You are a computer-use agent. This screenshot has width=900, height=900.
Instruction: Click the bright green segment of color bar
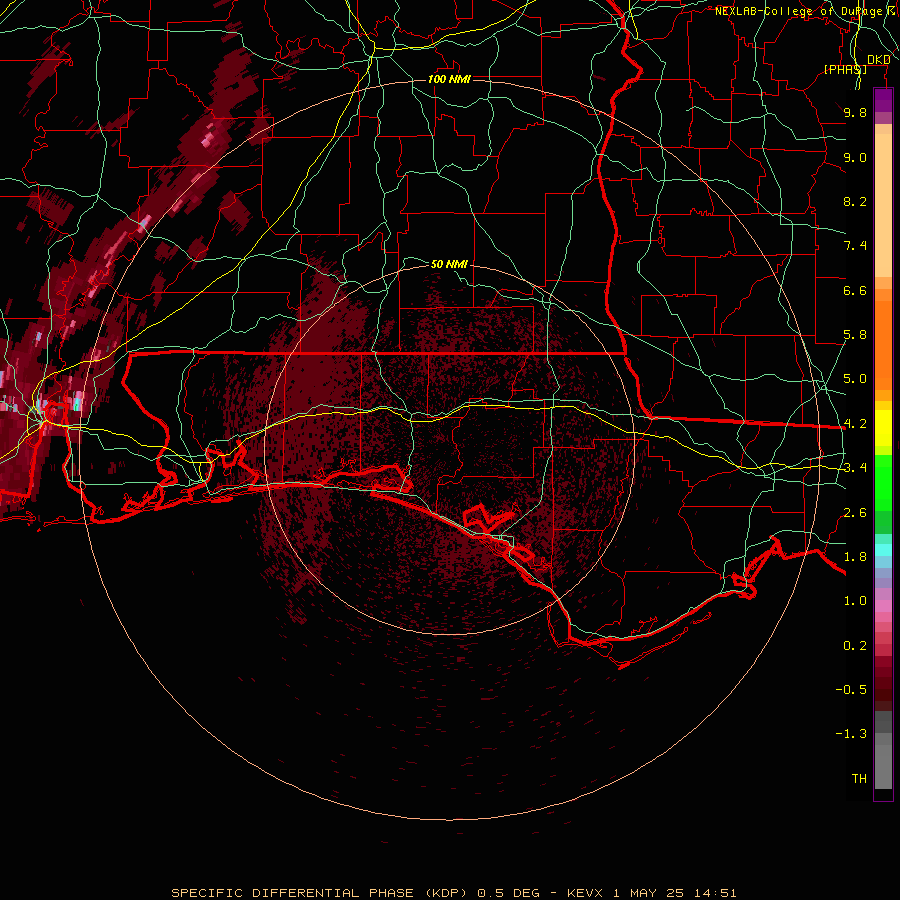883,483
